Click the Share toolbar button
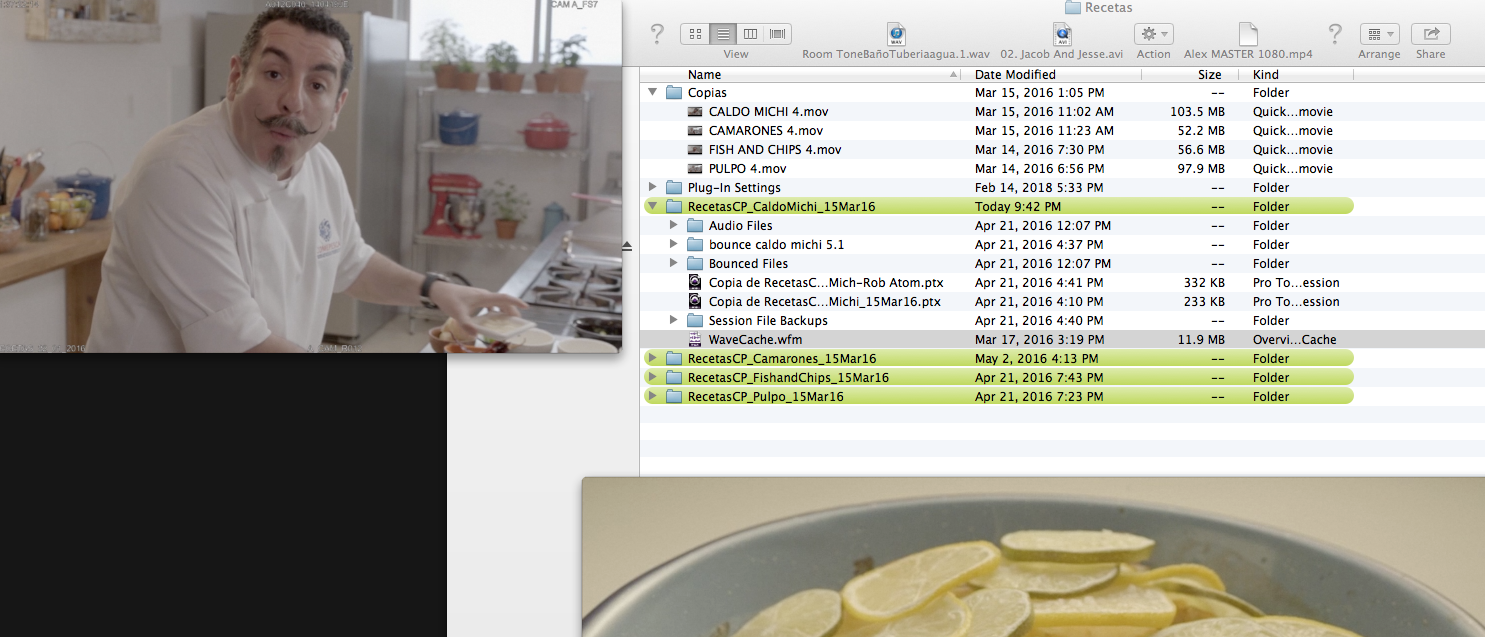Screen dimensions: 1485x637 pyautogui.click(x=1430, y=34)
